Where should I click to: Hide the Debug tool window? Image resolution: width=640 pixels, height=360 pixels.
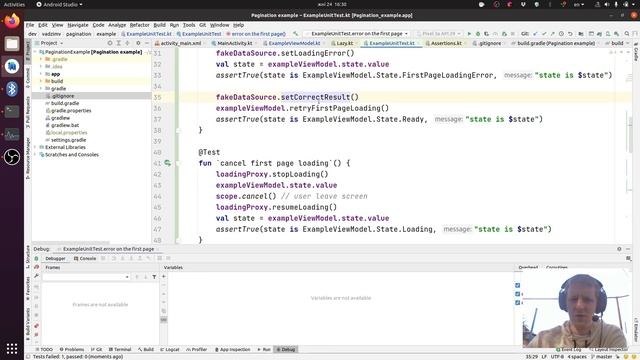pos(628,249)
